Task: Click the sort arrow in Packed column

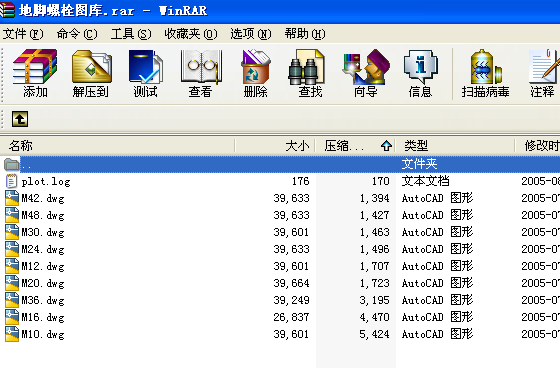Action: coord(386,146)
